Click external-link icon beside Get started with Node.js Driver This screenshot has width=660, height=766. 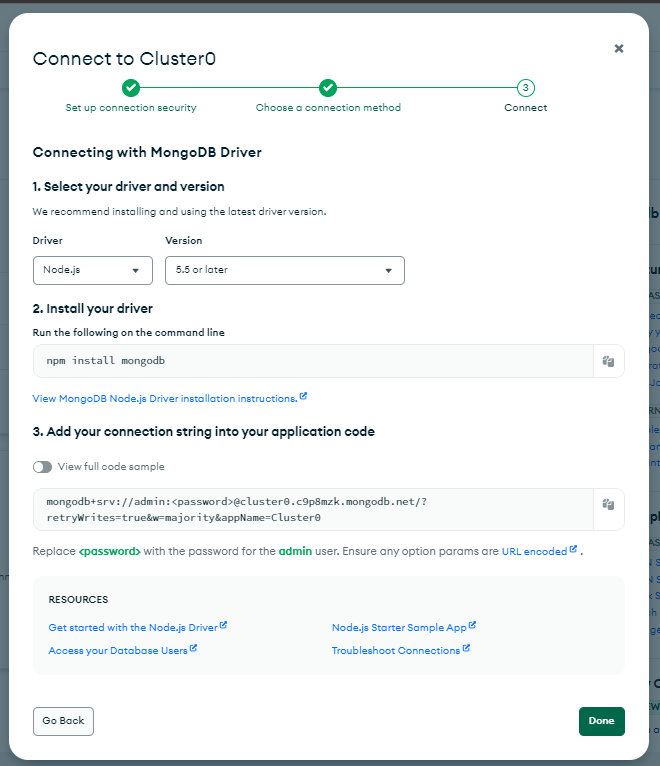pyautogui.click(x=223, y=625)
